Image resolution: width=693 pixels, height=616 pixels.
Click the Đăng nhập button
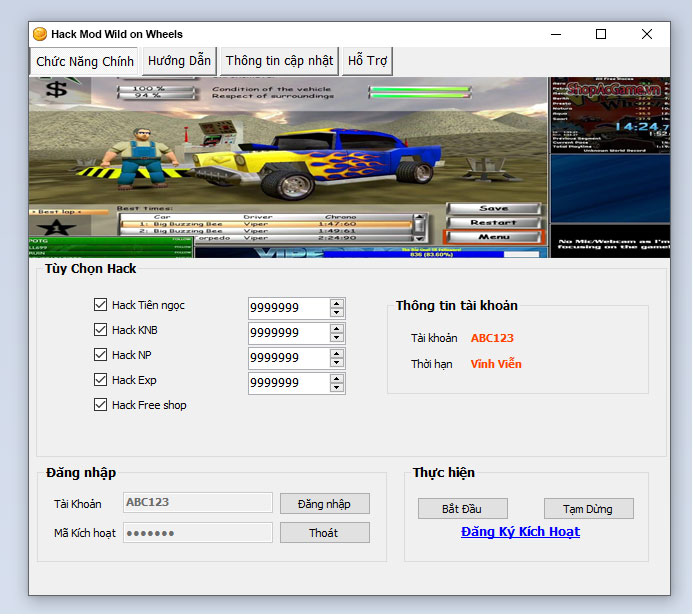coord(324,503)
